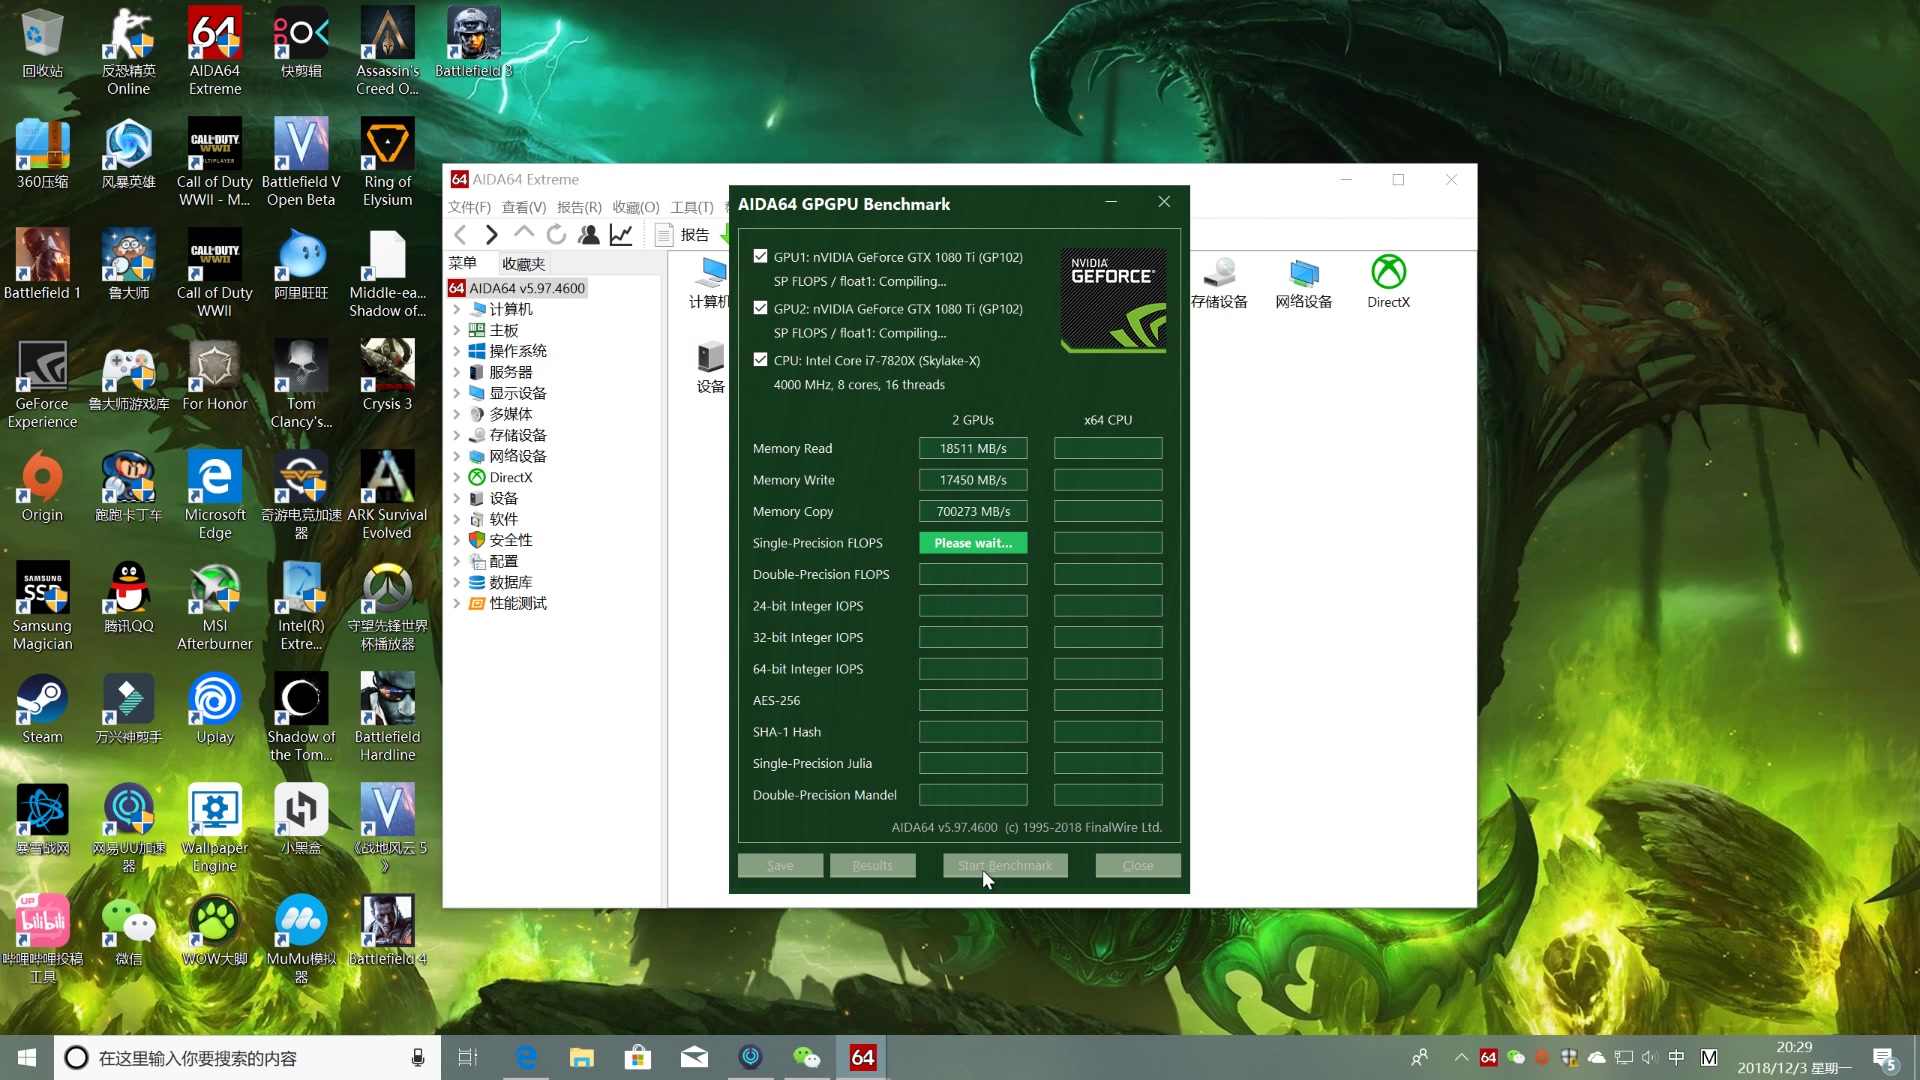Click Microsoft Store icon in taskbar
Screen dimensions: 1920x1080
[638, 1057]
